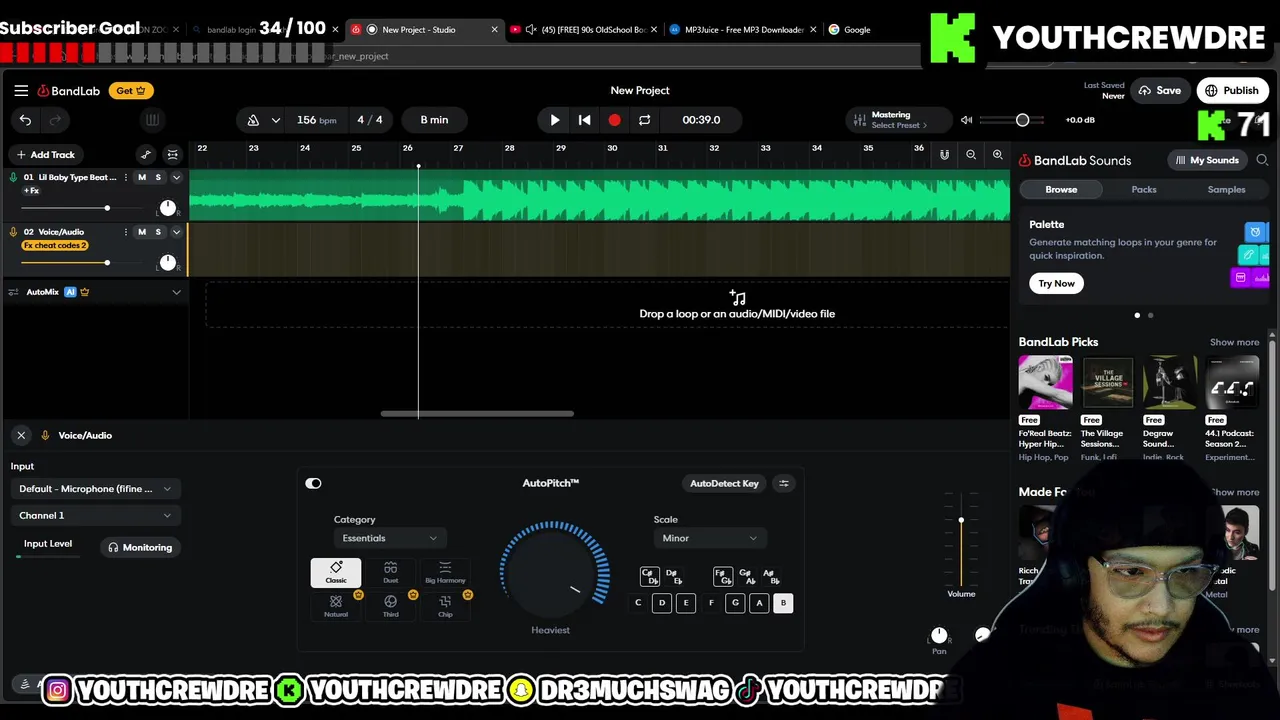Start recording with the red record button

(x=614, y=120)
